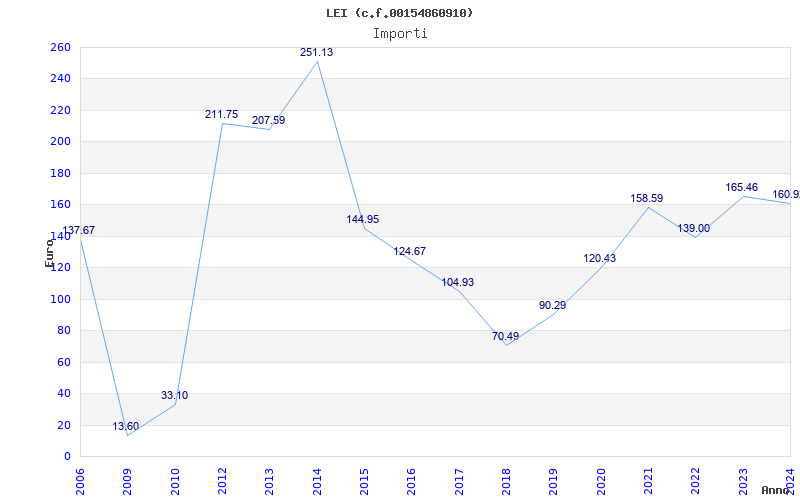Click the 160 y-axis tick label
Viewport: 800px width, 500px height.
pyautogui.click(x=60, y=205)
